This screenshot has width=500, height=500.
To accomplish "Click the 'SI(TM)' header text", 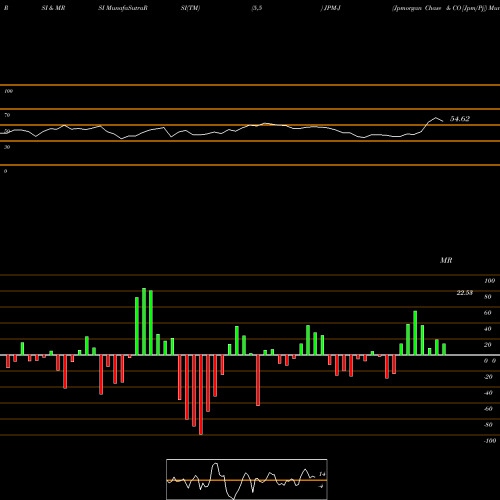I will [x=190, y=8].
